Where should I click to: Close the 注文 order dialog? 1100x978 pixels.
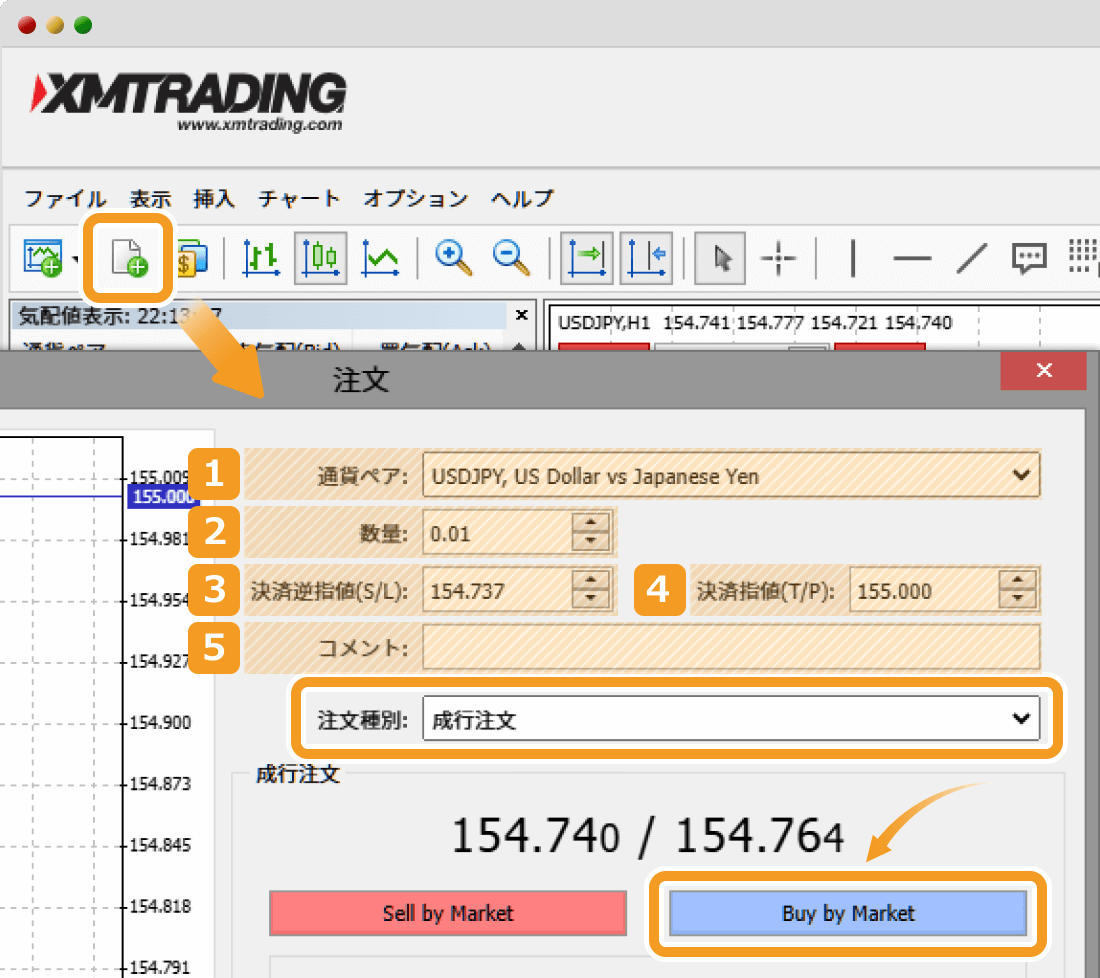[x=1044, y=370]
